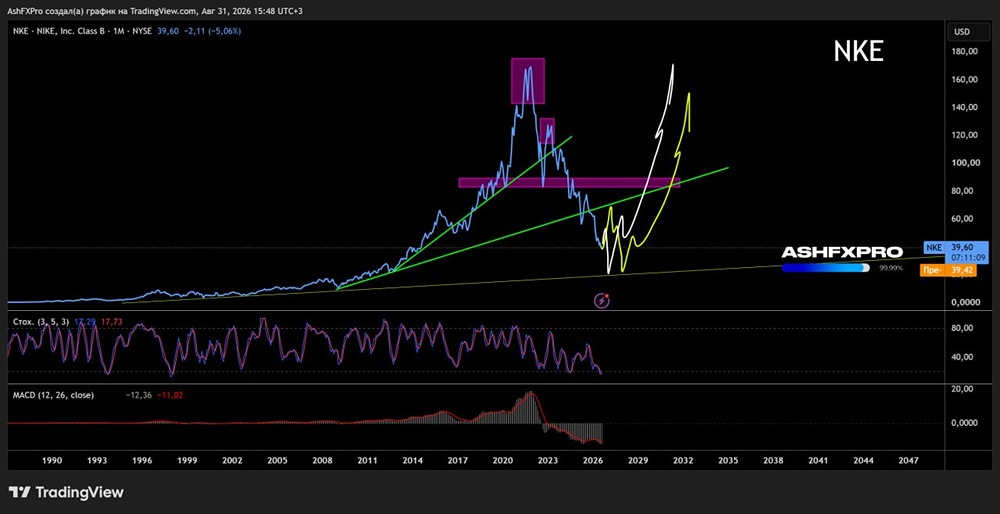Viewport: 1000px width, 514px height.
Task: Select the largest magenta rectangle at the price peak
Action: (527, 81)
